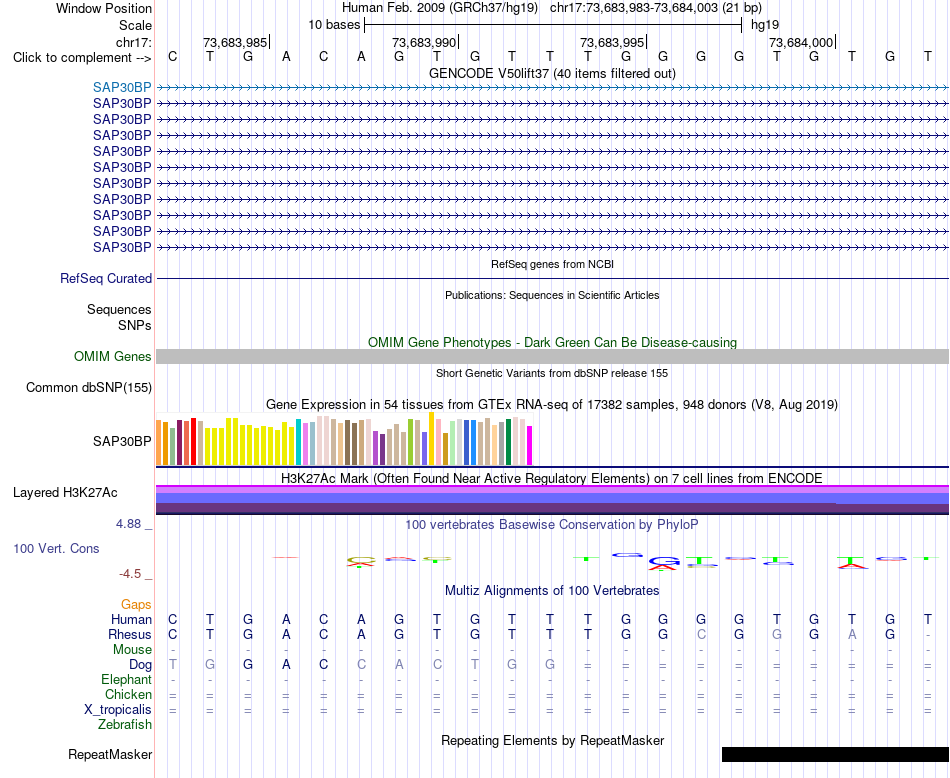The image size is (950, 778).
Task: Select the Chicken alignment row label
Action: tap(128, 694)
